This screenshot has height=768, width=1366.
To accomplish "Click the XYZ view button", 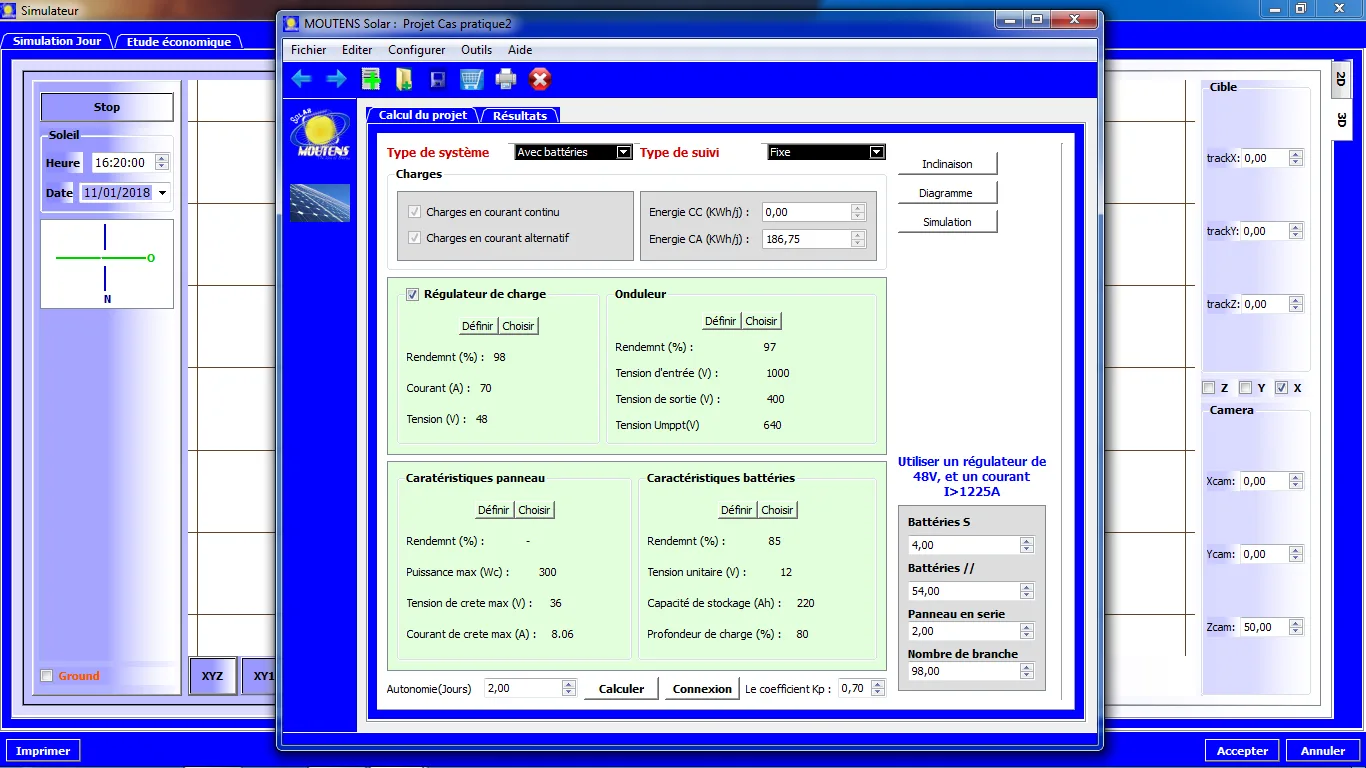I will pos(212,676).
